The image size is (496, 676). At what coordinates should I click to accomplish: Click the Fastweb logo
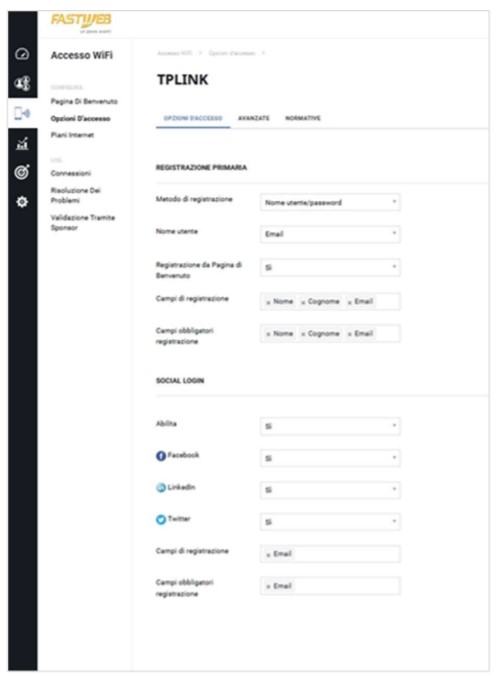(81, 22)
